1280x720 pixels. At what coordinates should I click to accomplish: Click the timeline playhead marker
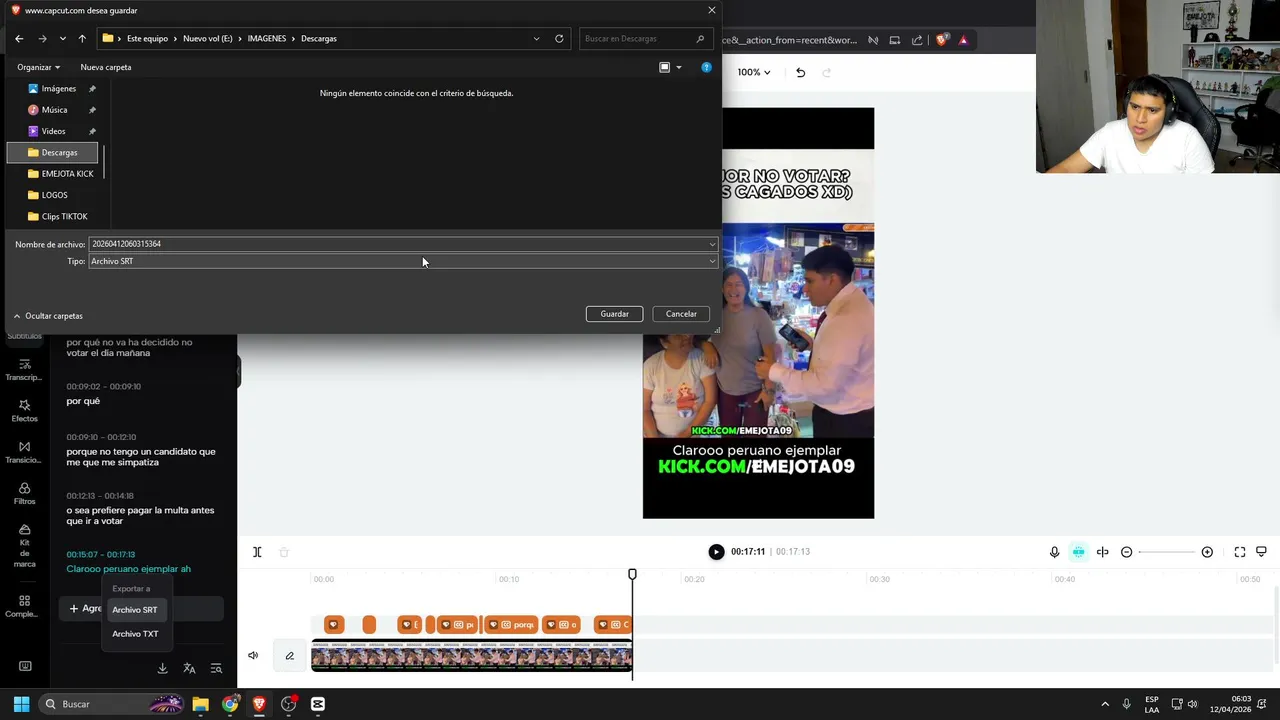632,574
